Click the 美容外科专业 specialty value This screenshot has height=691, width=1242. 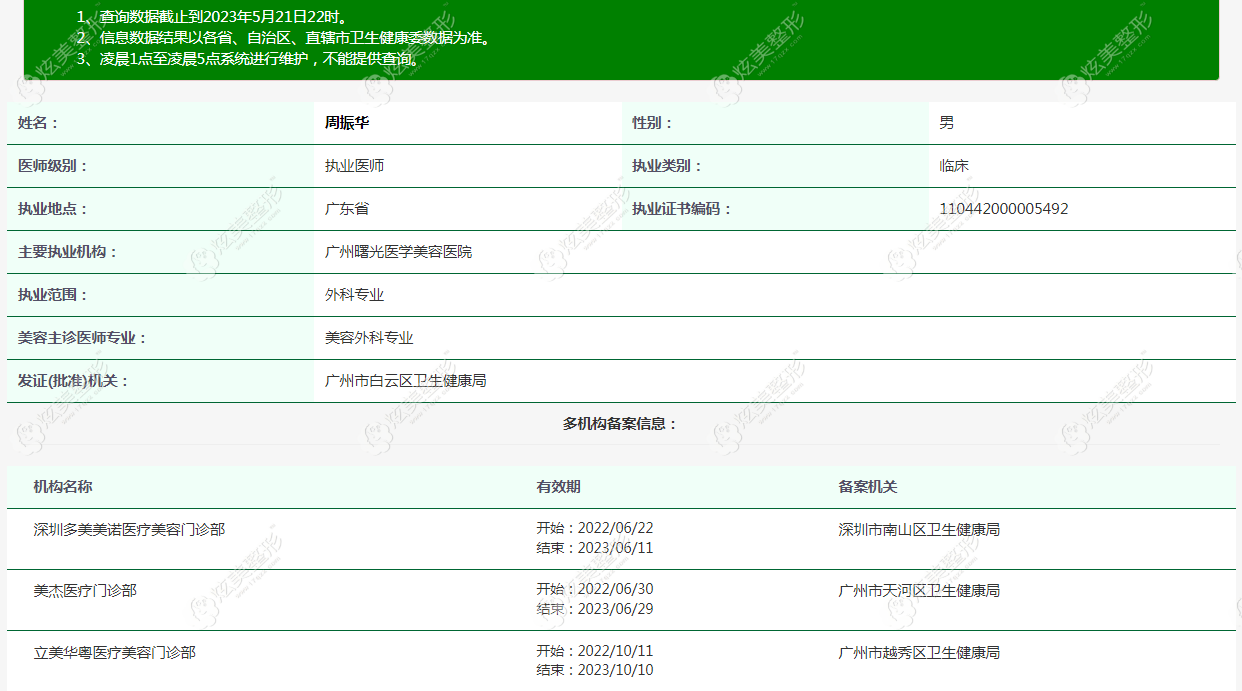click(369, 338)
